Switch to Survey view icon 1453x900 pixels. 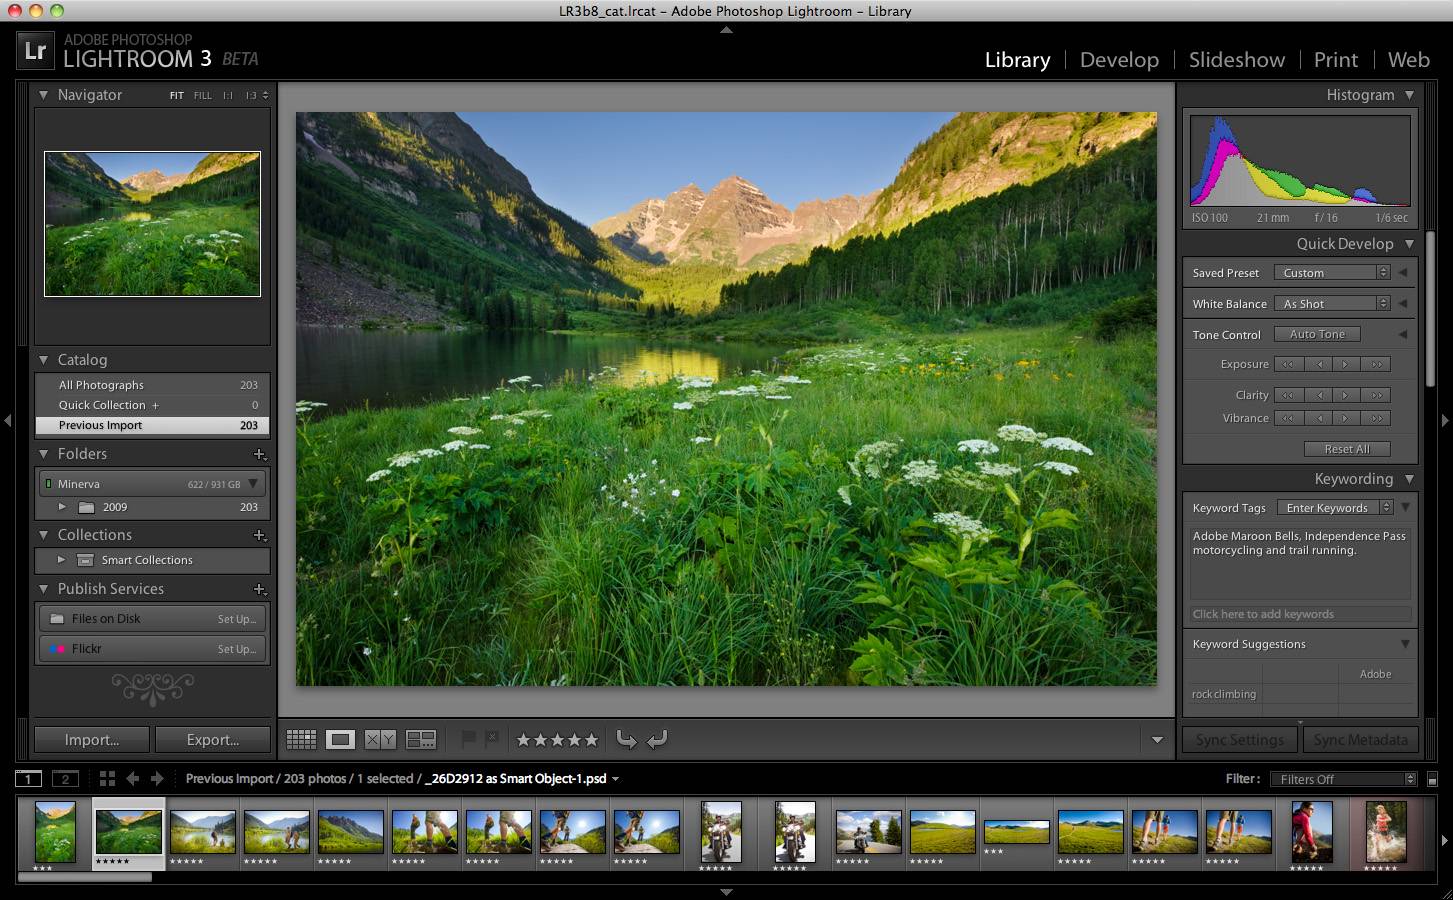[x=421, y=740]
